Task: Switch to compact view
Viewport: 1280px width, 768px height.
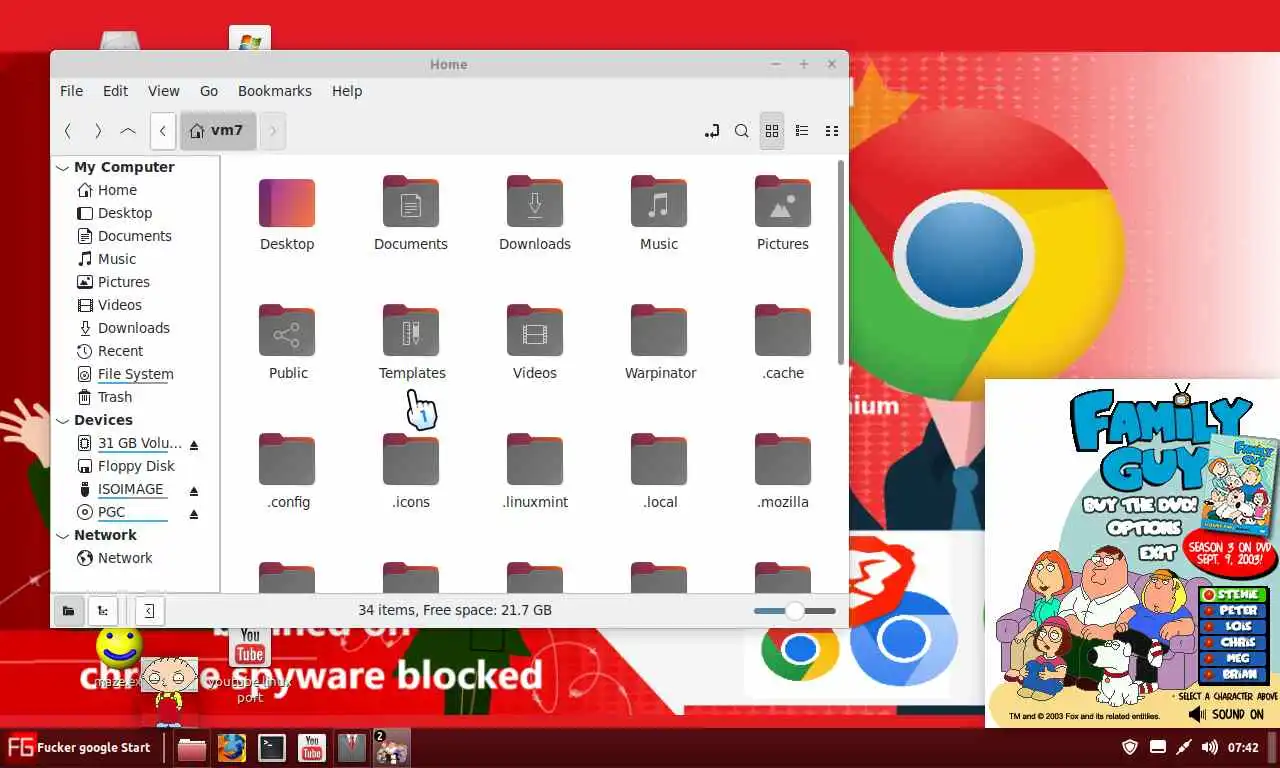Action: [832, 131]
